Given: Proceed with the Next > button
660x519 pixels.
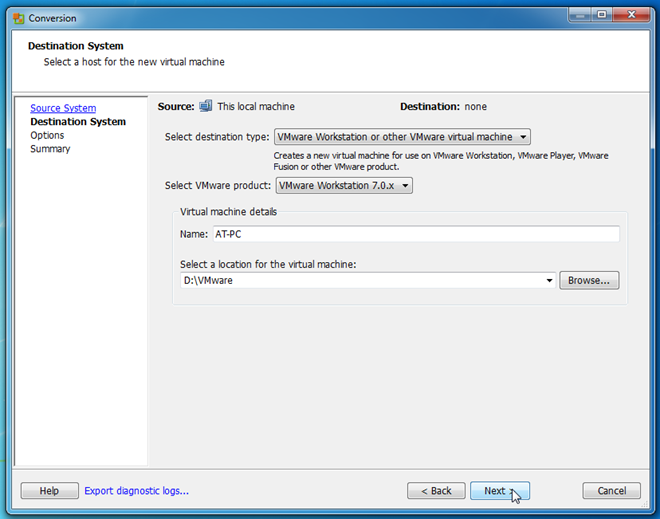Looking at the screenshot, I should tap(500, 491).
